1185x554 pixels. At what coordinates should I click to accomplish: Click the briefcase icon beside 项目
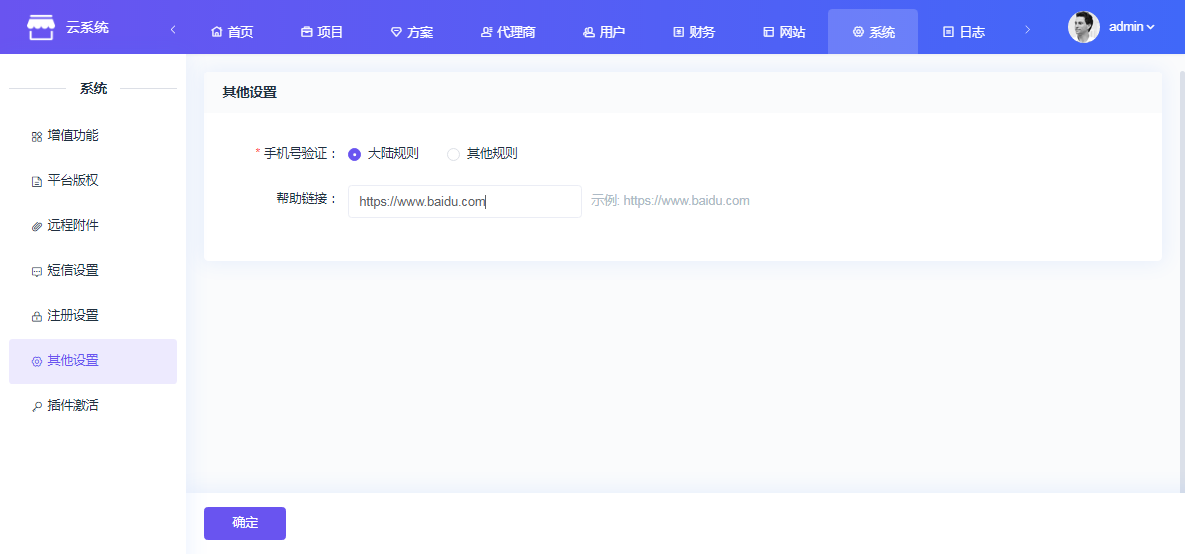pyautogui.click(x=306, y=32)
